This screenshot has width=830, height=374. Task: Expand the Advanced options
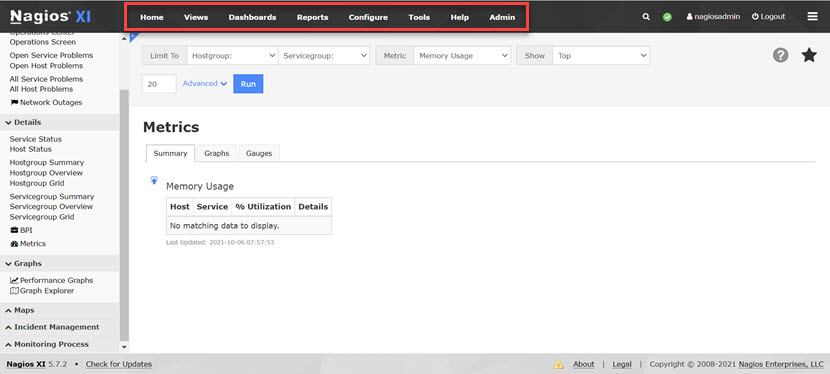point(205,84)
